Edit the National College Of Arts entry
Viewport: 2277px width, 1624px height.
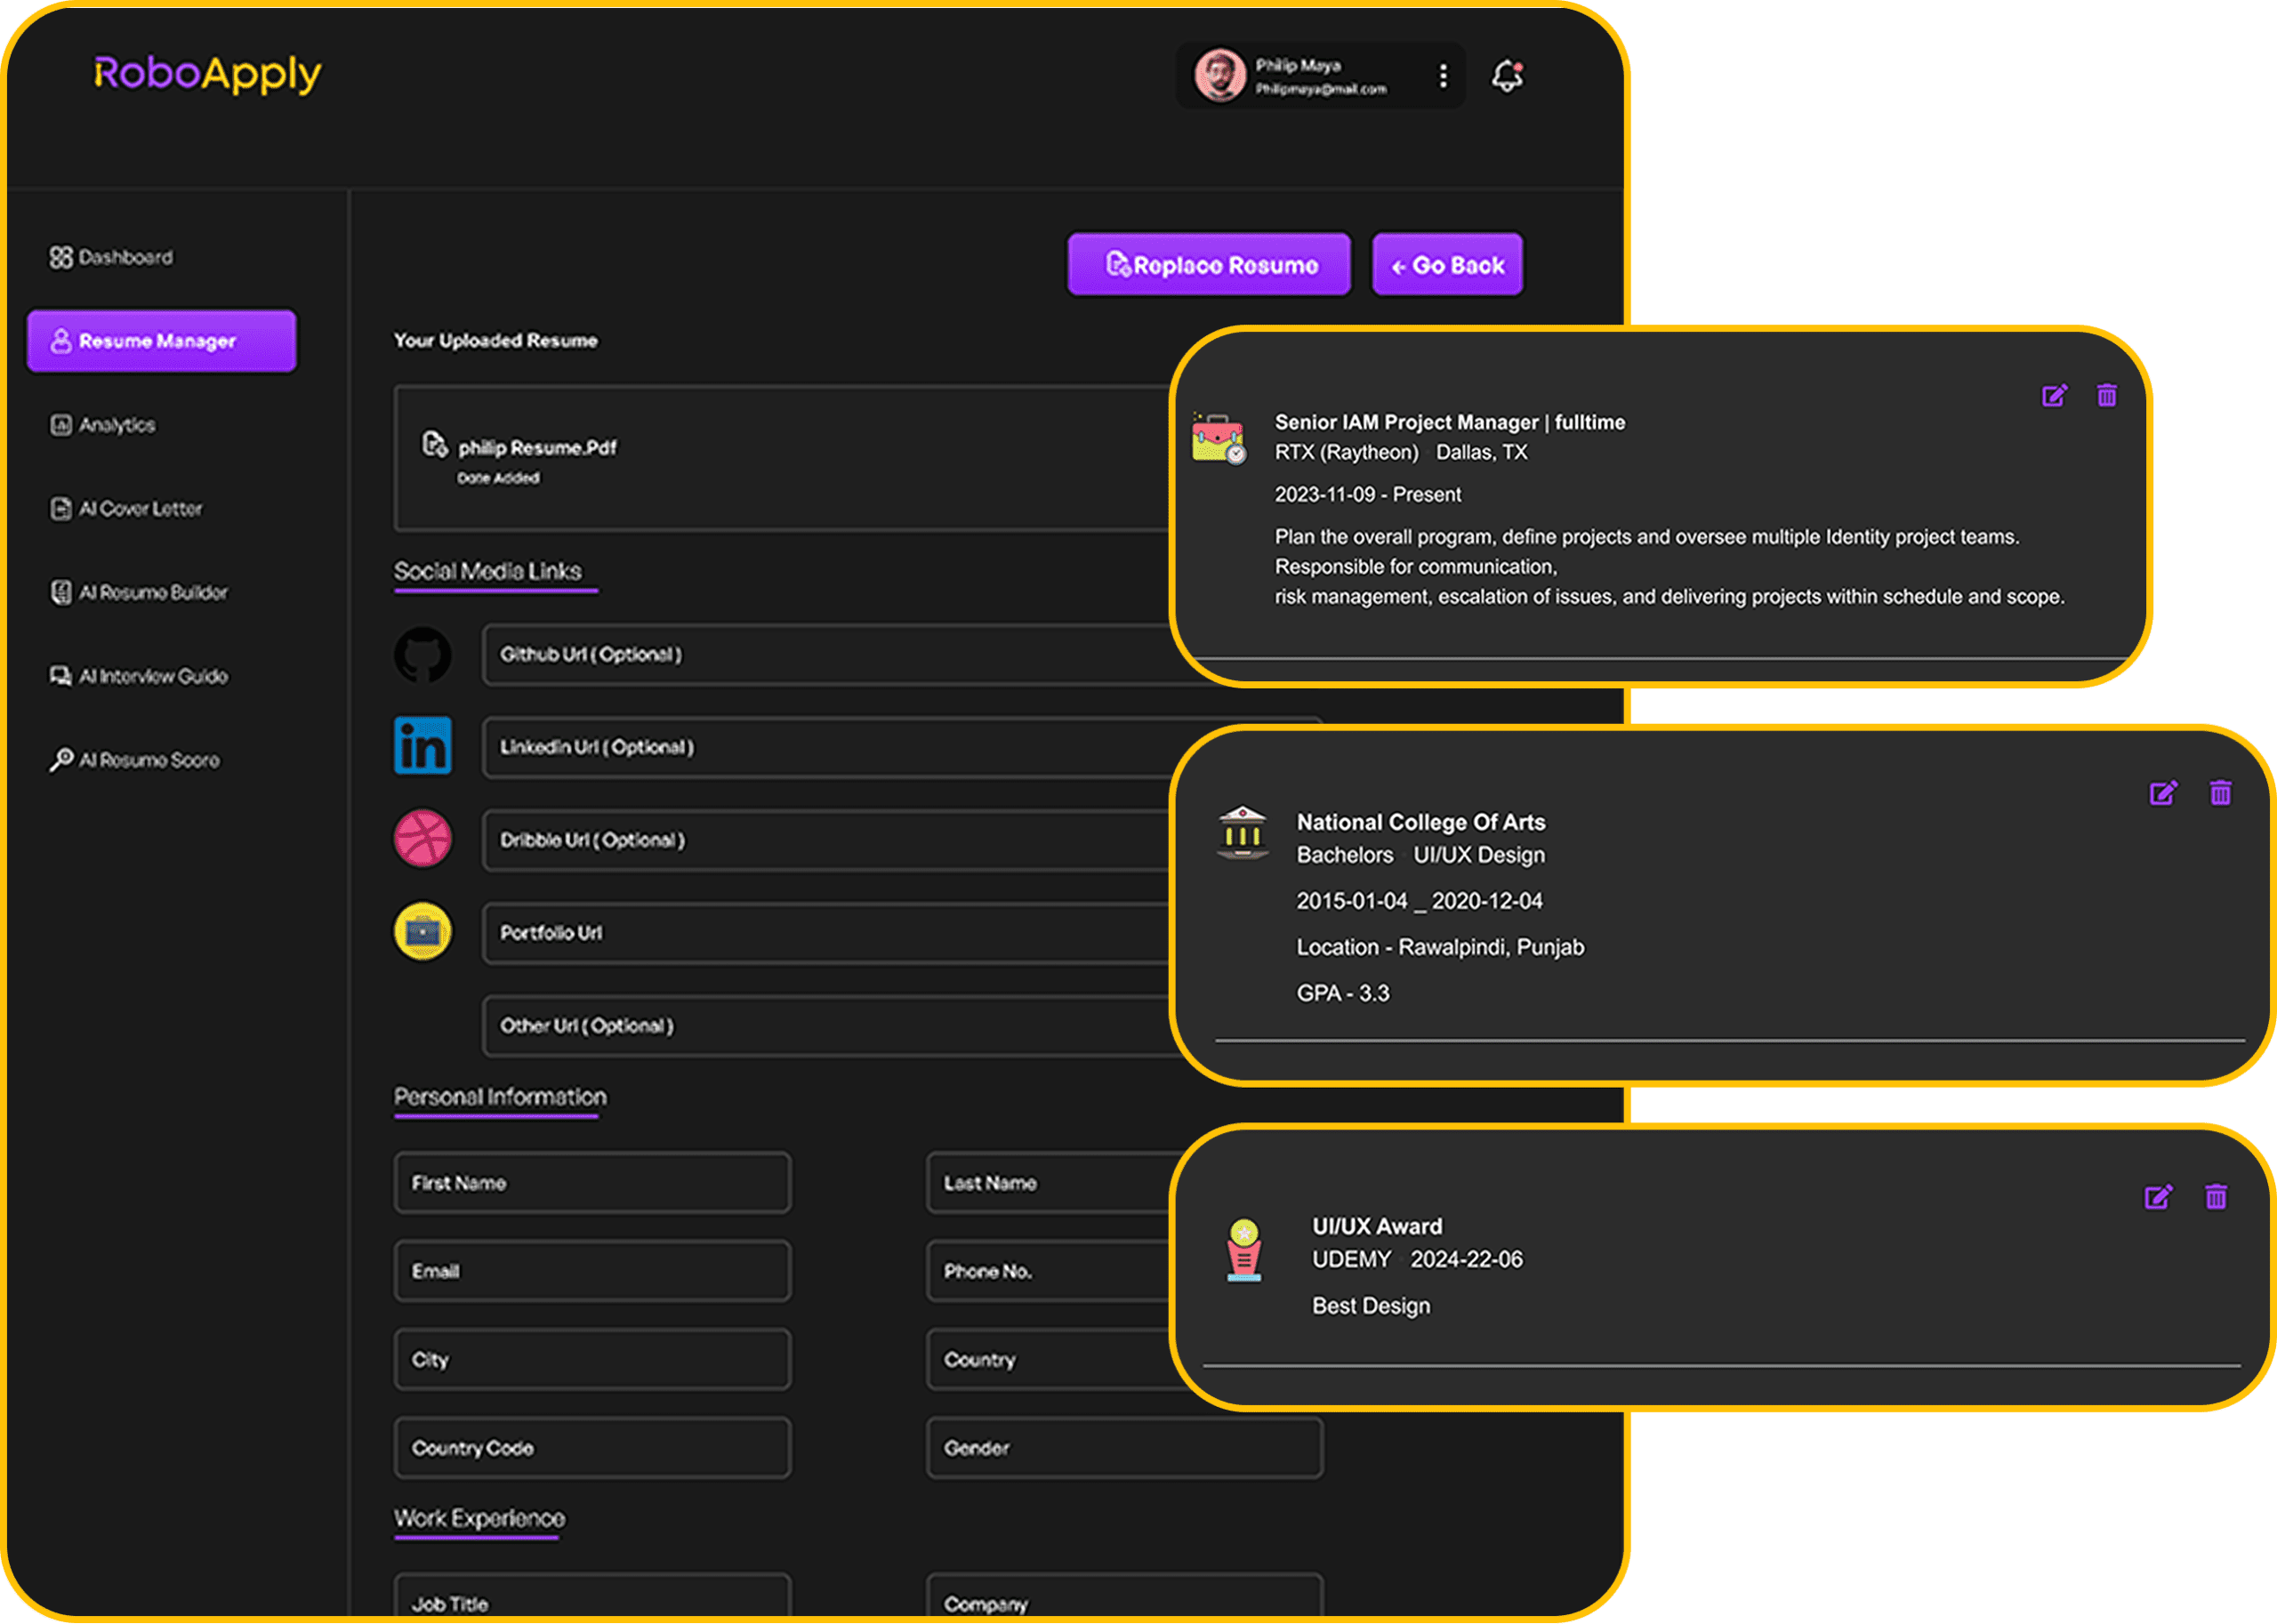2163,794
